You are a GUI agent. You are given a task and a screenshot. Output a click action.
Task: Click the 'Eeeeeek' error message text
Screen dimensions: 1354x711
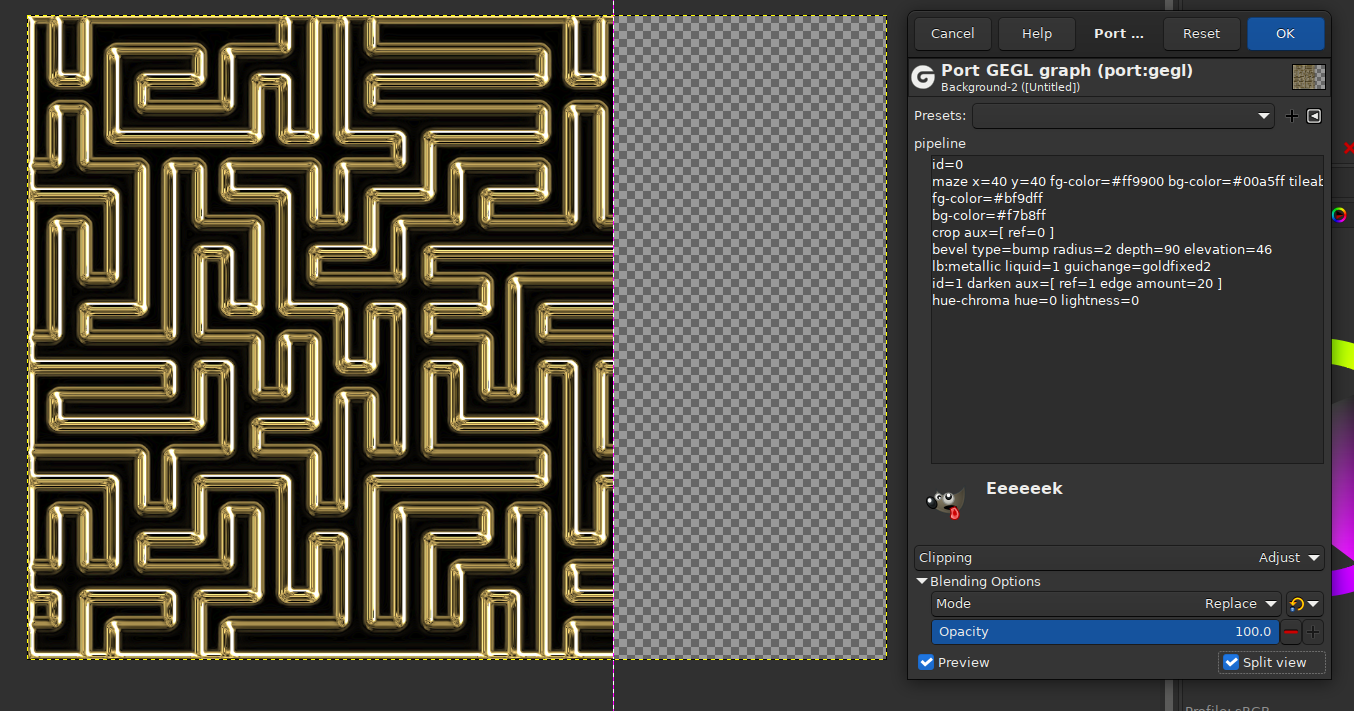[1024, 489]
